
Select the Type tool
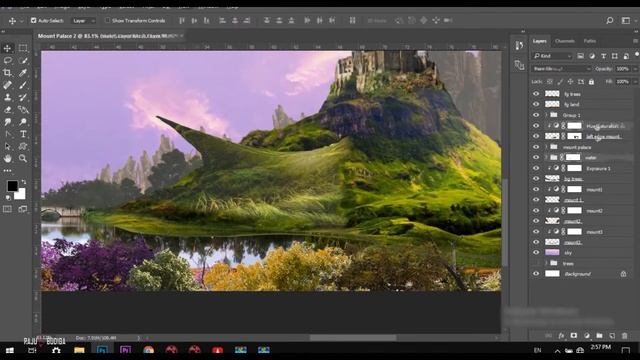pyautogui.click(x=23, y=134)
